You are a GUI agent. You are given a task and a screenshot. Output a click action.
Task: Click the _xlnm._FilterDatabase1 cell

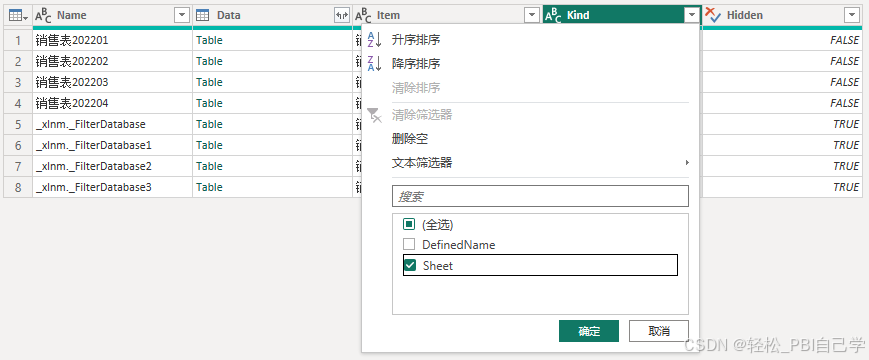click(113, 145)
